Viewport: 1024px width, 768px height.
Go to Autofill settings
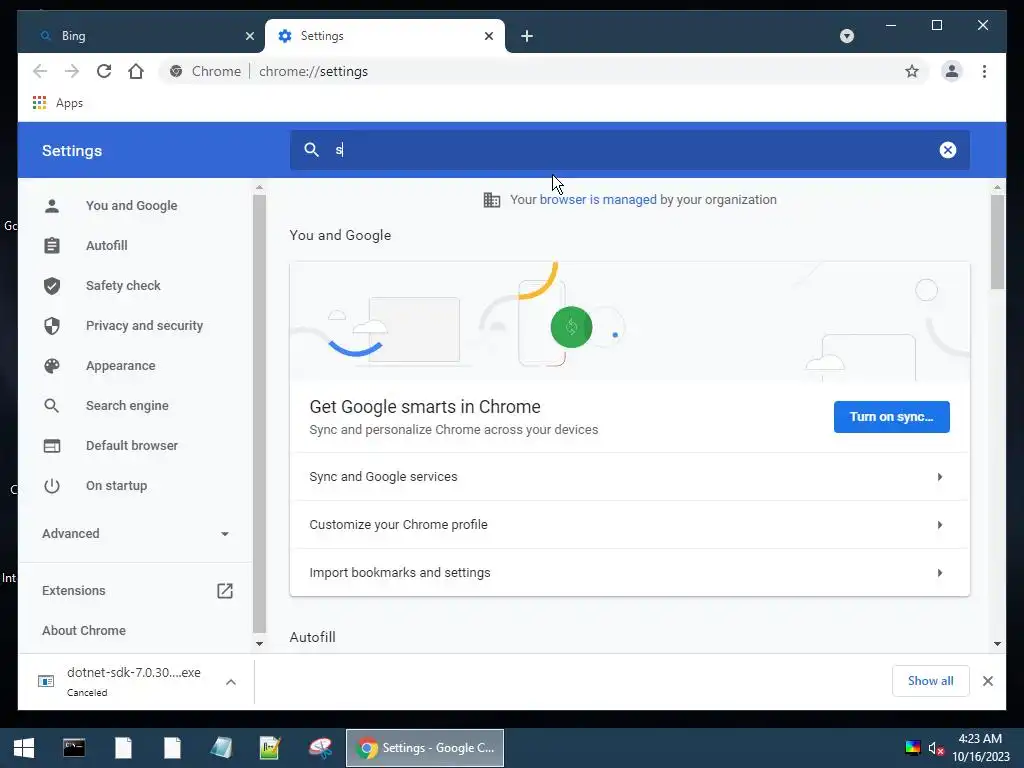click(x=106, y=246)
